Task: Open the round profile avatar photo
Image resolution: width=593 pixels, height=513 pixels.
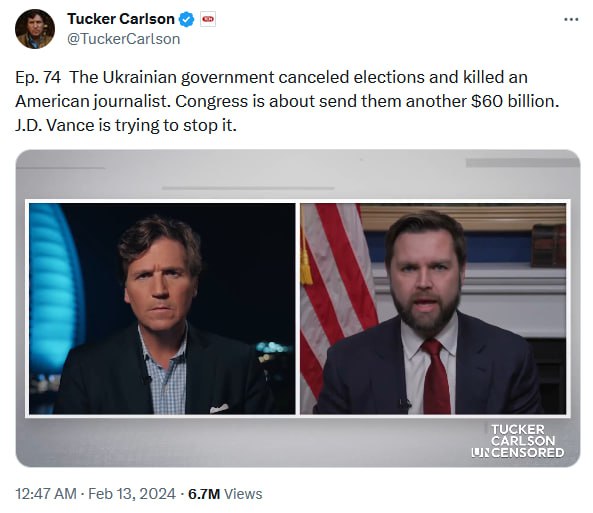Action: pos(35,29)
